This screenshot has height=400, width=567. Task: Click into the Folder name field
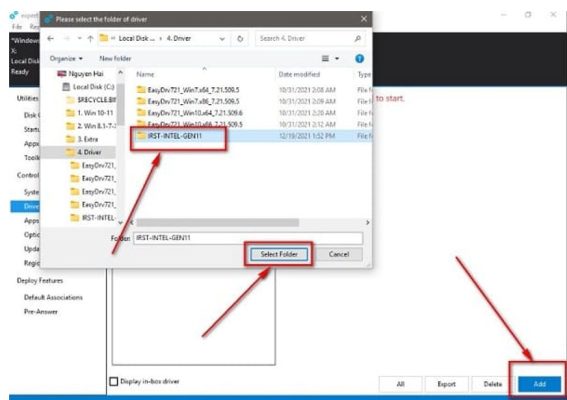pyautogui.click(x=248, y=238)
